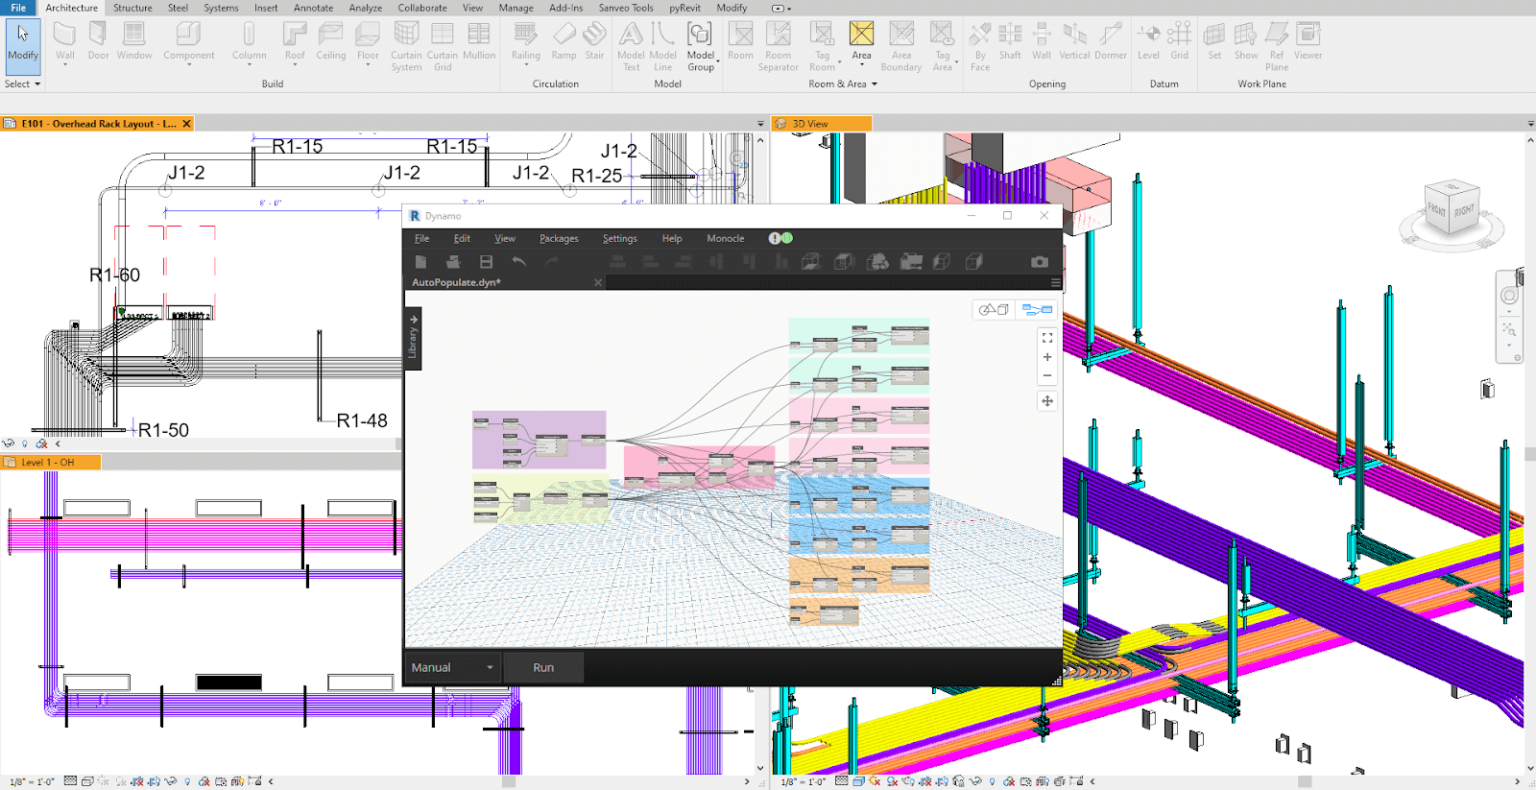Viewport: 1536px width, 790px height.
Task: Select the Railing tool in Circulation panel
Action: click(x=524, y=40)
